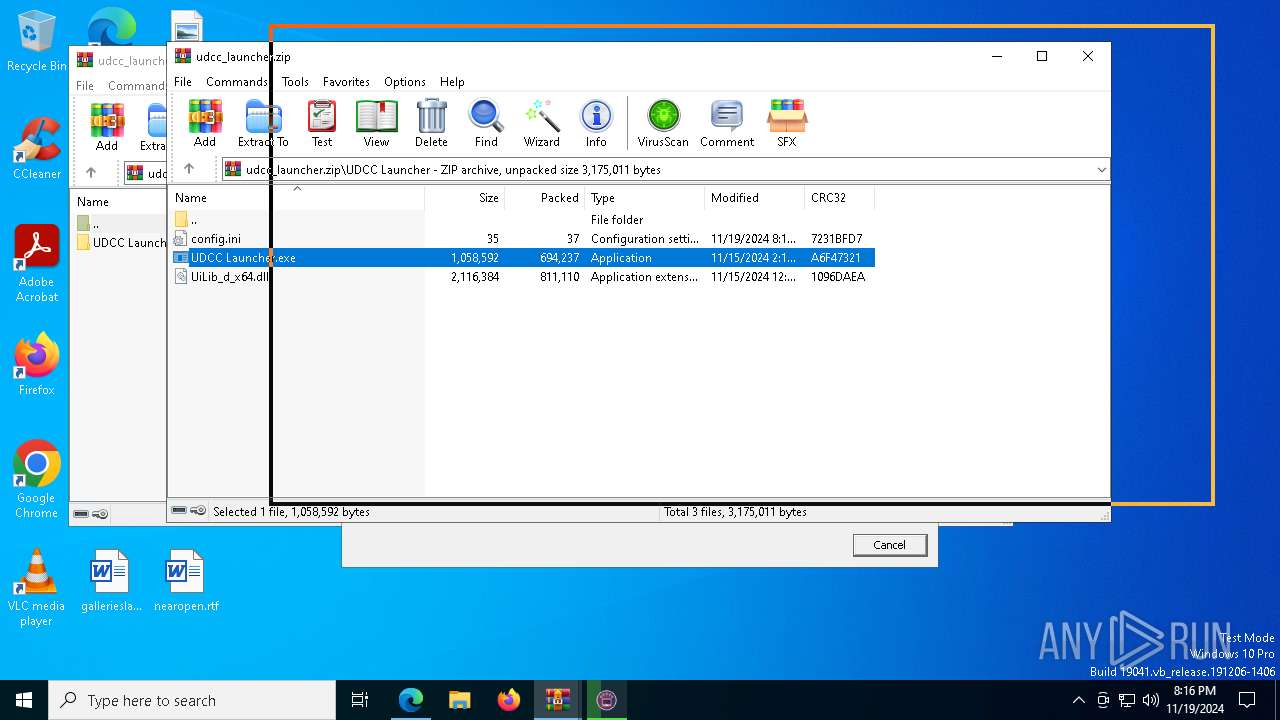
Task: Click the taskbar search box
Action: coord(192,700)
